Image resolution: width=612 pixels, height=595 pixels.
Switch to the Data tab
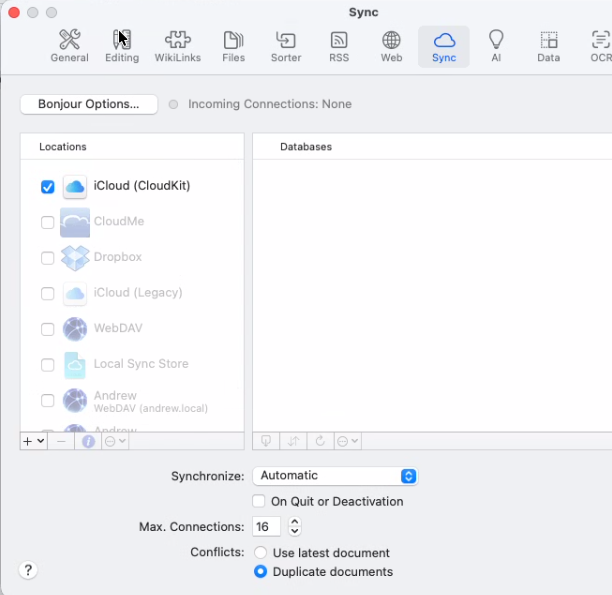pos(548,46)
